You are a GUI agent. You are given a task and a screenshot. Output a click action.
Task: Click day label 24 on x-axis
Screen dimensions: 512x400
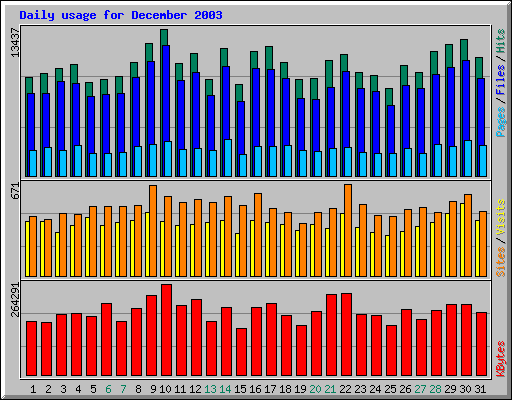(x=375, y=389)
